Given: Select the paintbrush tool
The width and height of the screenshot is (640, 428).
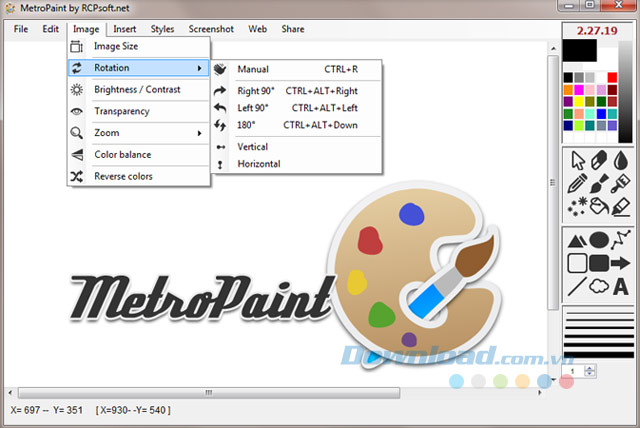Looking at the screenshot, I should [599, 183].
